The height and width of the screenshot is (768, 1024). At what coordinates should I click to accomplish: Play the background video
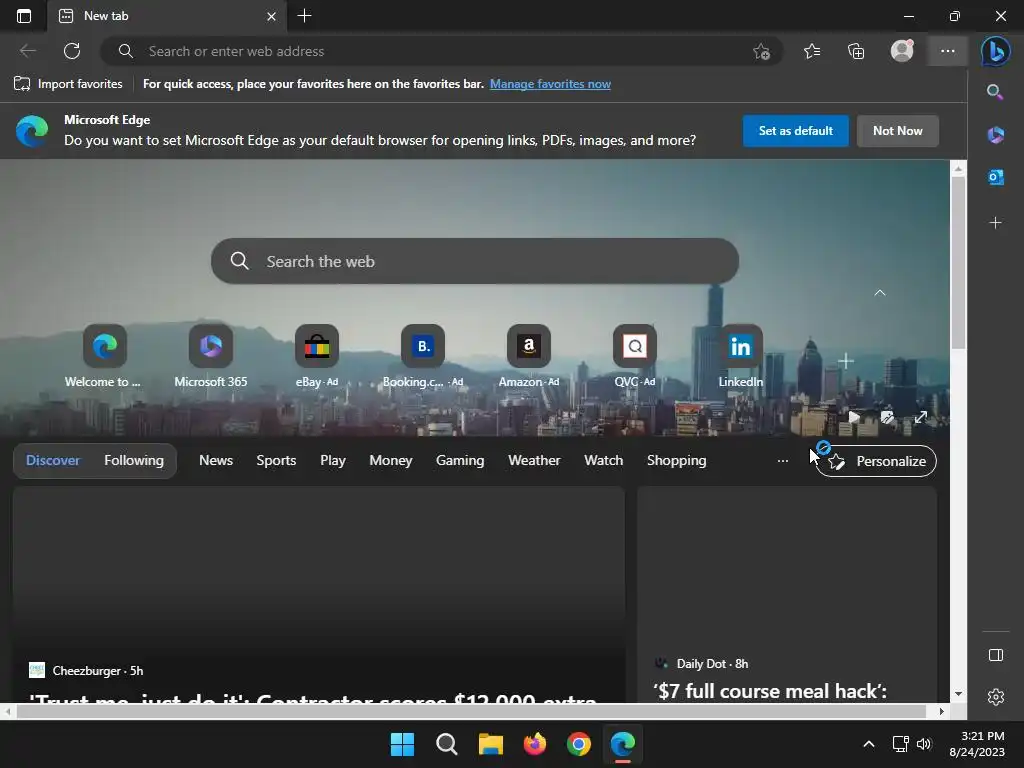point(854,417)
